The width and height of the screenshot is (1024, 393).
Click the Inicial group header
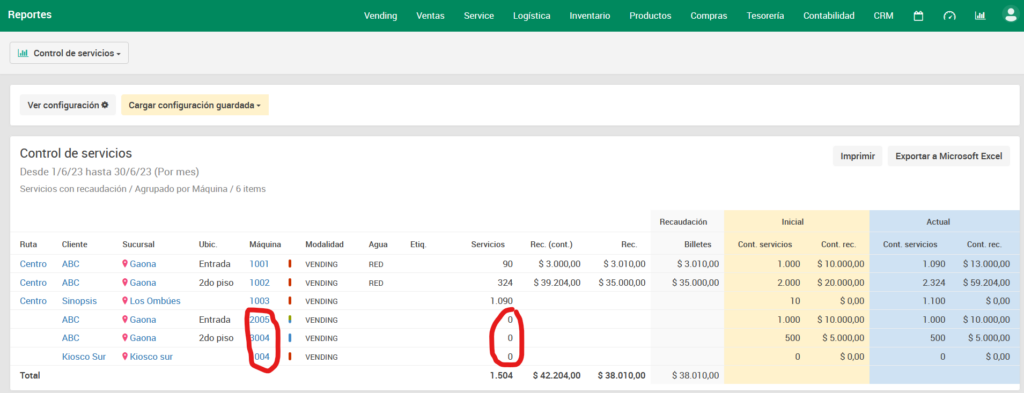click(792, 221)
